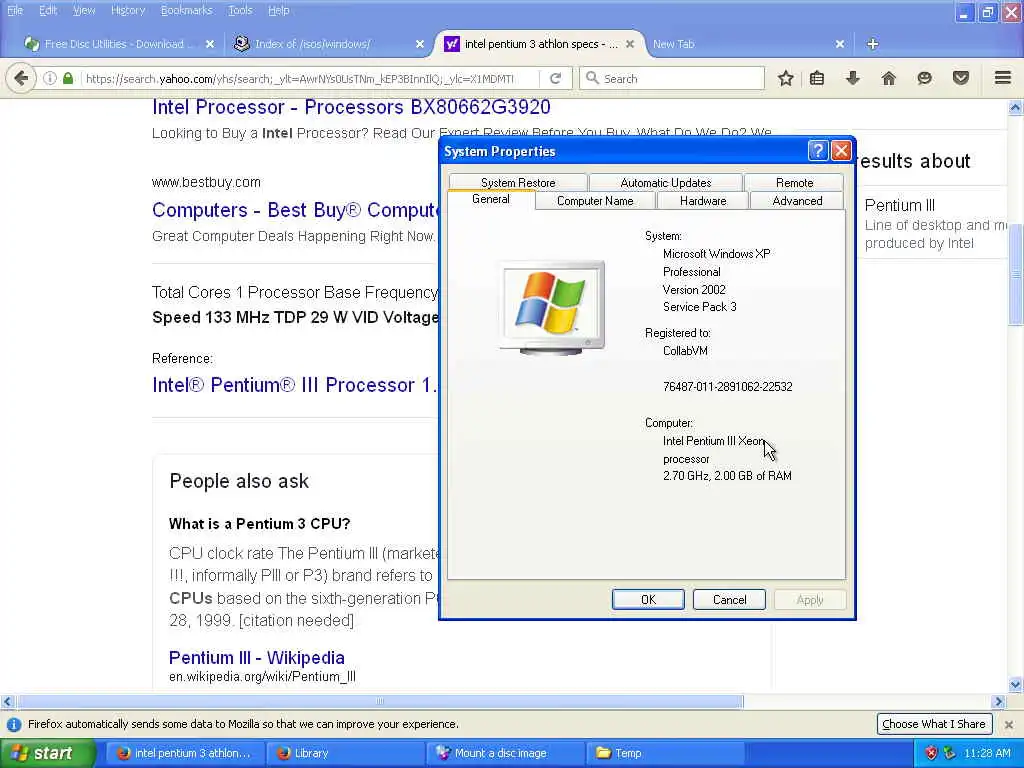Click the green padlock security icon
The width and height of the screenshot is (1024, 768).
click(68, 78)
